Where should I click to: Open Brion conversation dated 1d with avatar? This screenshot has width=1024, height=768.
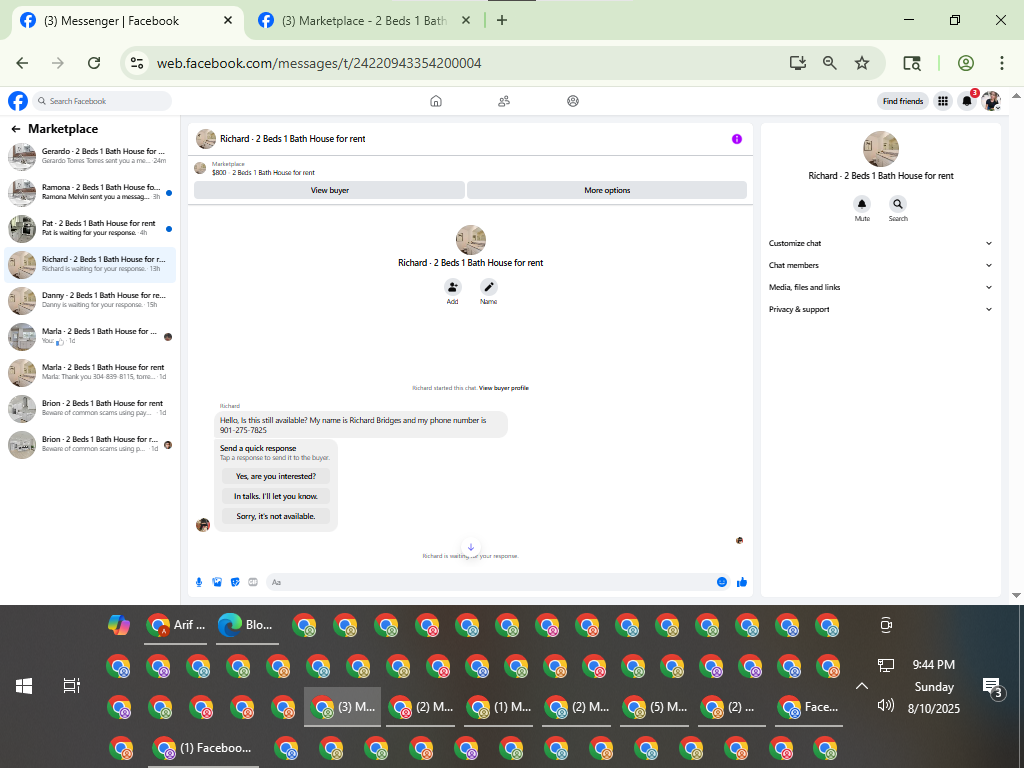(x=90, y=444)
